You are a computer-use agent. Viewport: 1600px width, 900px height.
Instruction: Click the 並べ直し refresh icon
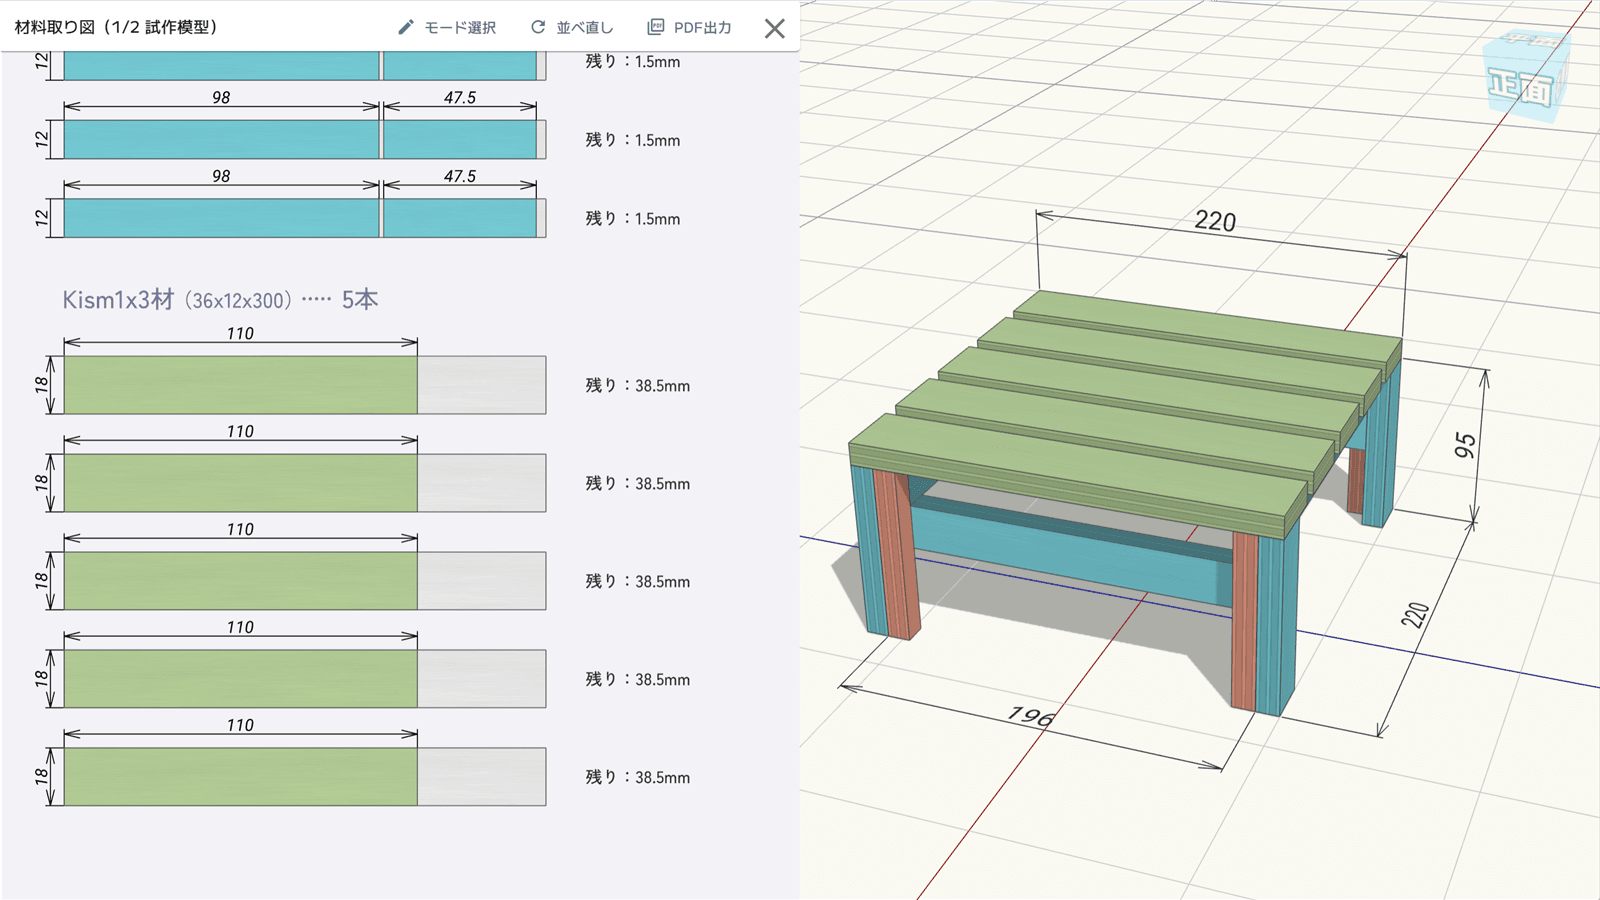point(538,28)
